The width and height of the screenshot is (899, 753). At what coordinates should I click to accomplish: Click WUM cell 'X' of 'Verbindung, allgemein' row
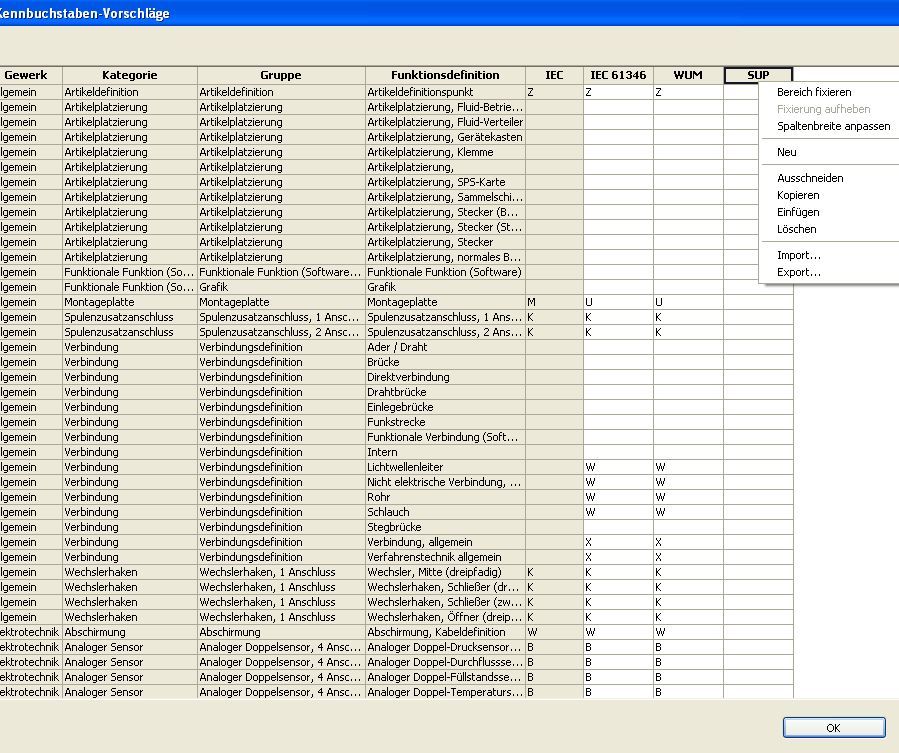click(688, 542)
